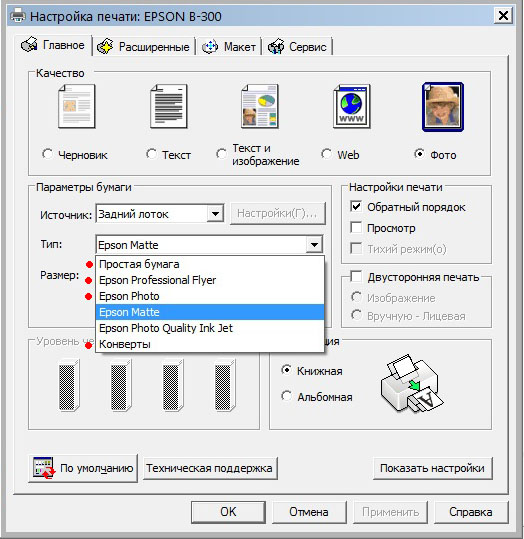Expand the Источник dropdown arrow
Screen dimensions: 524x539
click(215, 214)
